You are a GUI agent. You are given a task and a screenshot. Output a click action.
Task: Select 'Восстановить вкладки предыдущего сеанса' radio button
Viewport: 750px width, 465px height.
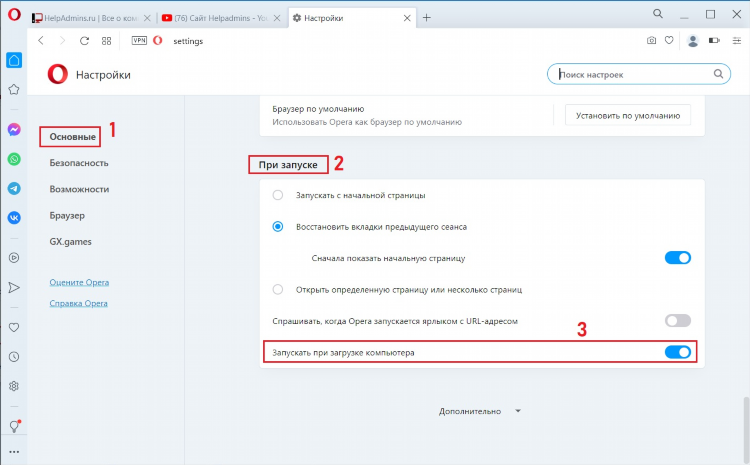coord(278,227)
